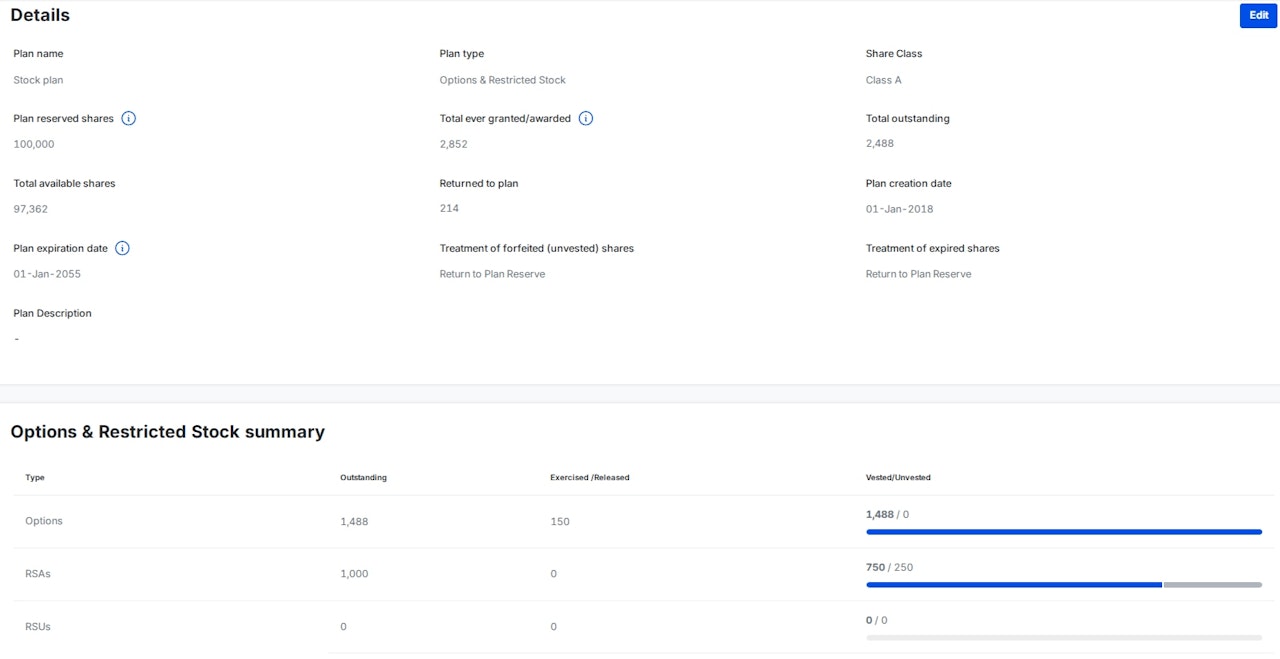This screenshot has height=659, width=1280.
Task: Click the Options exercised value 150
Action: (560, 522)
